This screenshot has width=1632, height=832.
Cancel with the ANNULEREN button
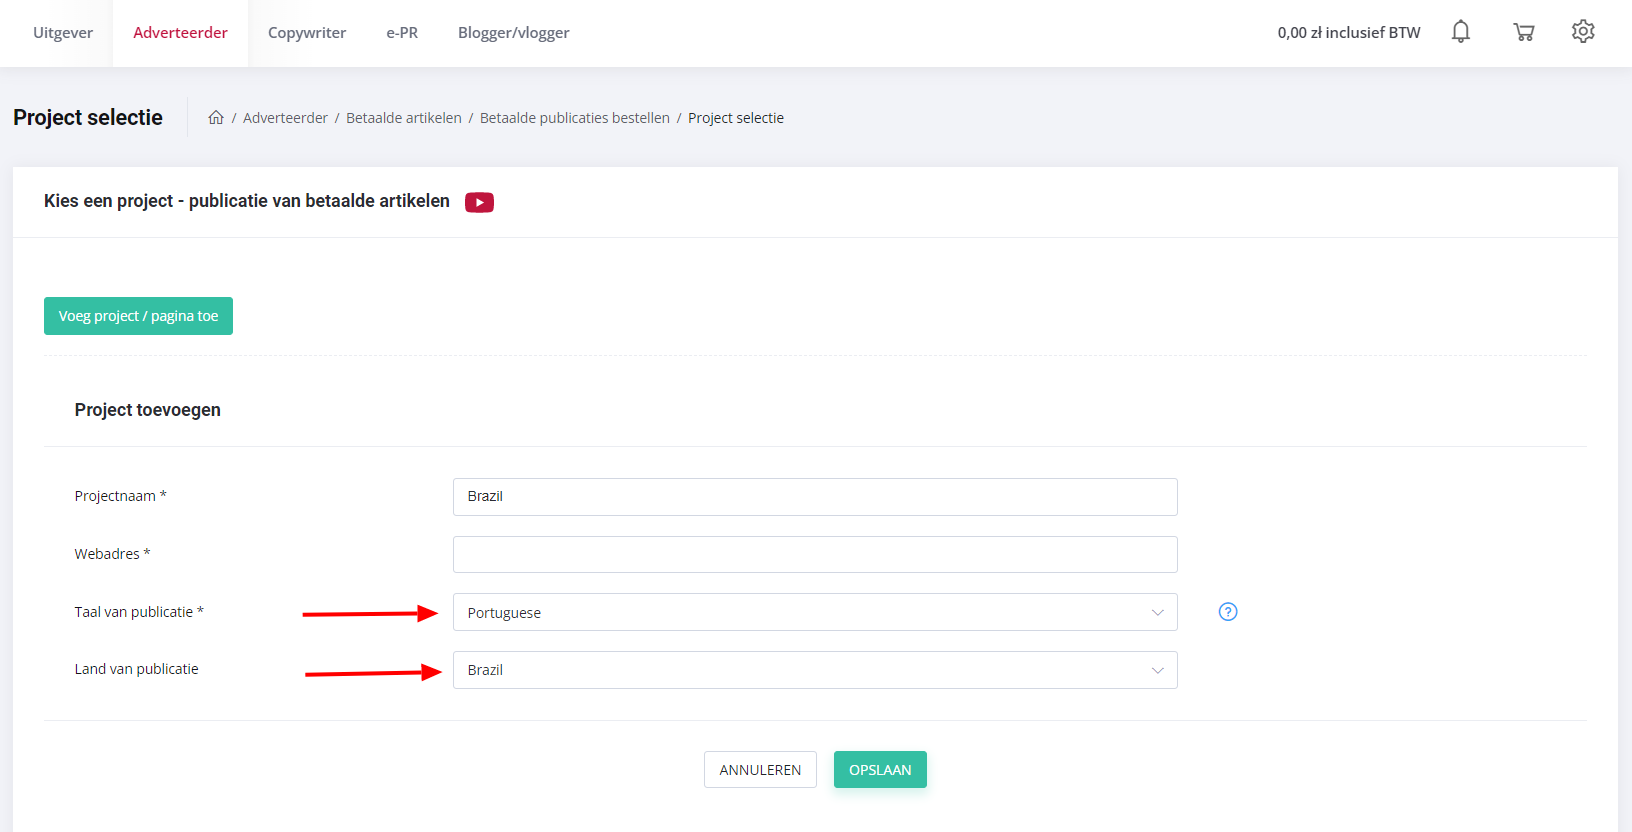[x=760, y=770]
